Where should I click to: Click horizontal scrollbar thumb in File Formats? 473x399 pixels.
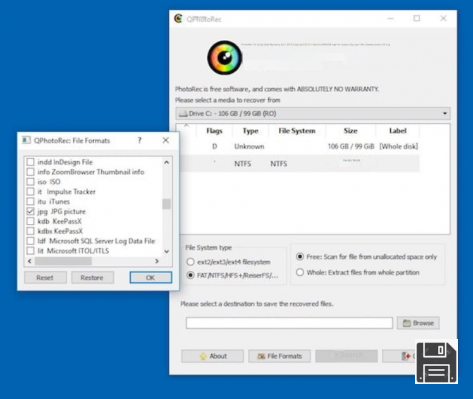(x=63, y=261)
